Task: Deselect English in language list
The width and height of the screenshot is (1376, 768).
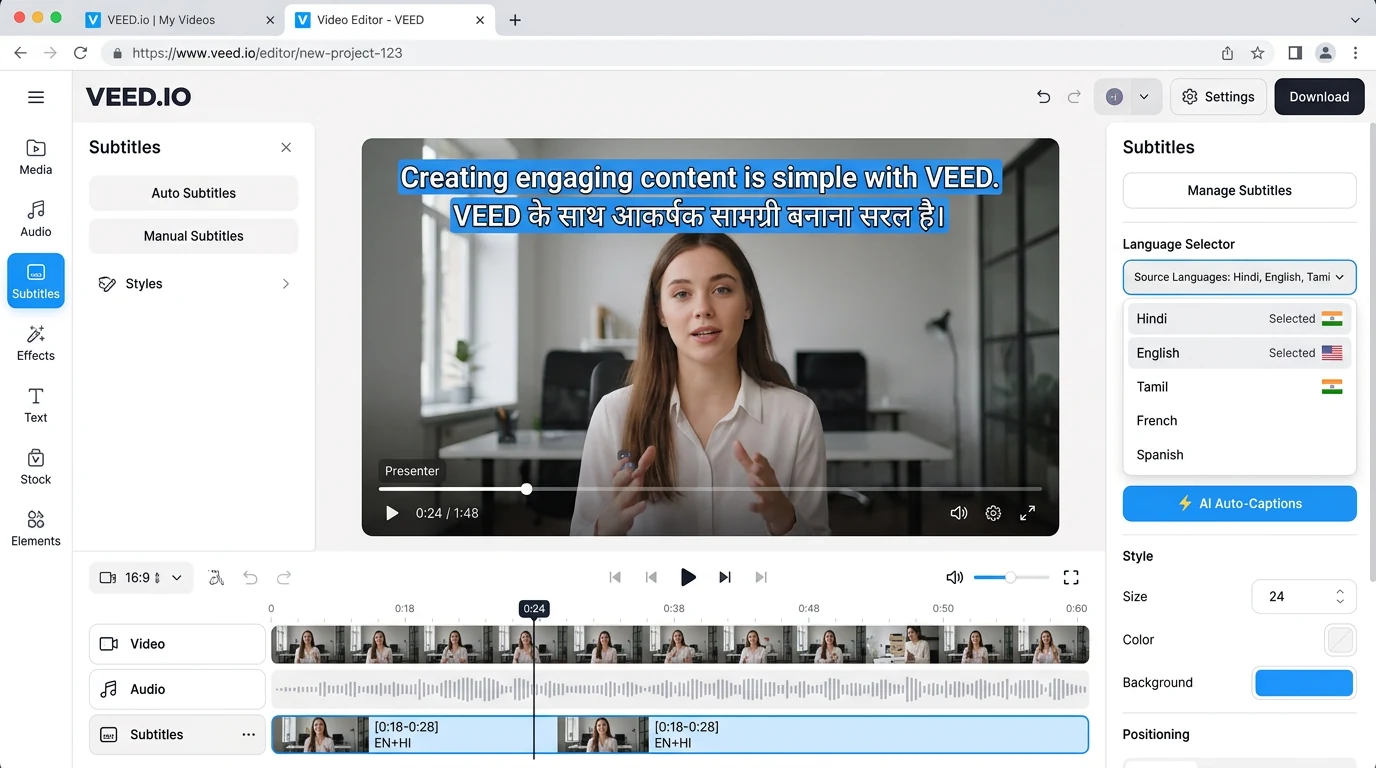Action: pos(1239,353)
